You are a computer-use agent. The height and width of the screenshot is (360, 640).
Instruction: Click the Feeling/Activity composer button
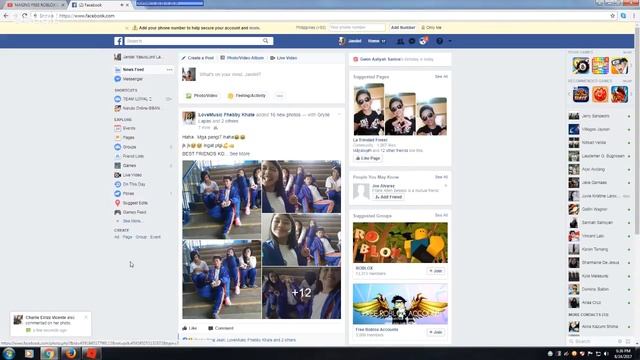point(247,96)
